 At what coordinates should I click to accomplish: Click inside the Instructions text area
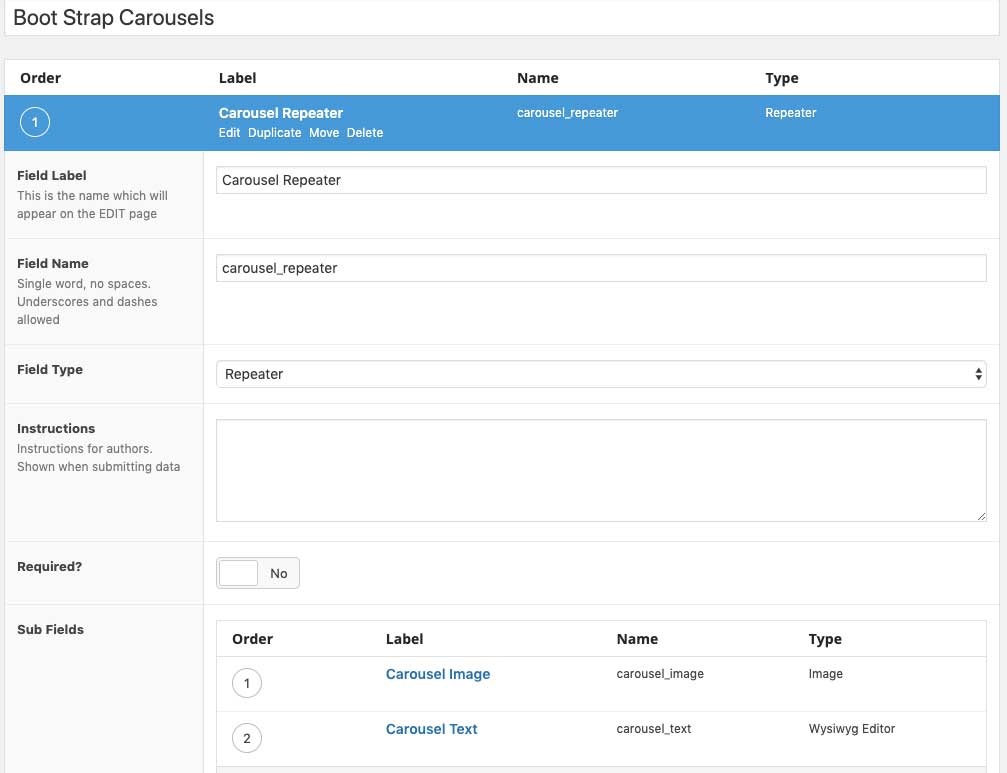point(598,470)
